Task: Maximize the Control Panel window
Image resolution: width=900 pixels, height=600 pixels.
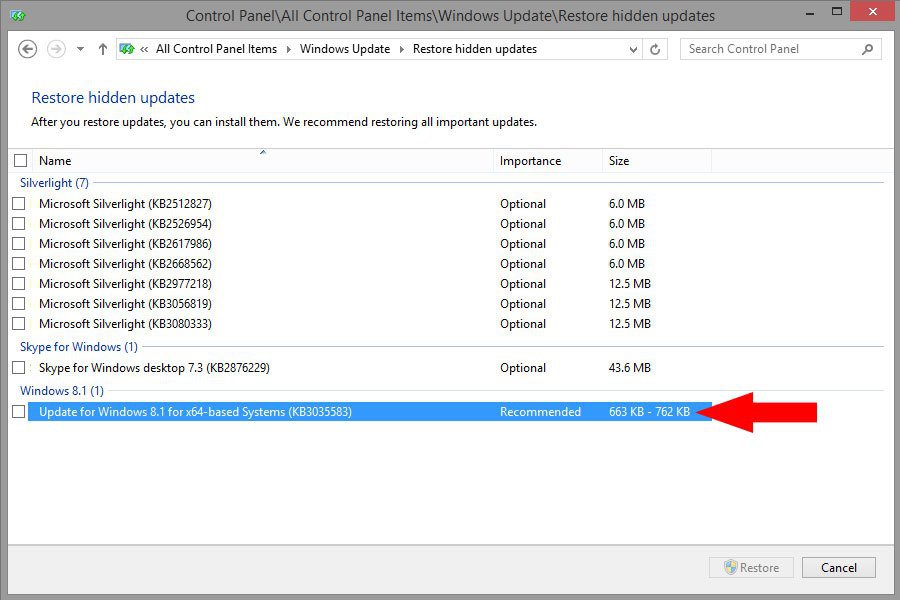Action: (837, 11)
